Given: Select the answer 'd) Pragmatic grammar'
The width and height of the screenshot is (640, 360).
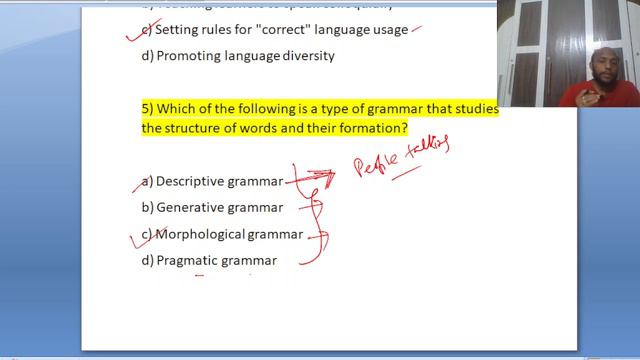Looking at the screenshot, I should pyautogui.click(x=209, y=260).
